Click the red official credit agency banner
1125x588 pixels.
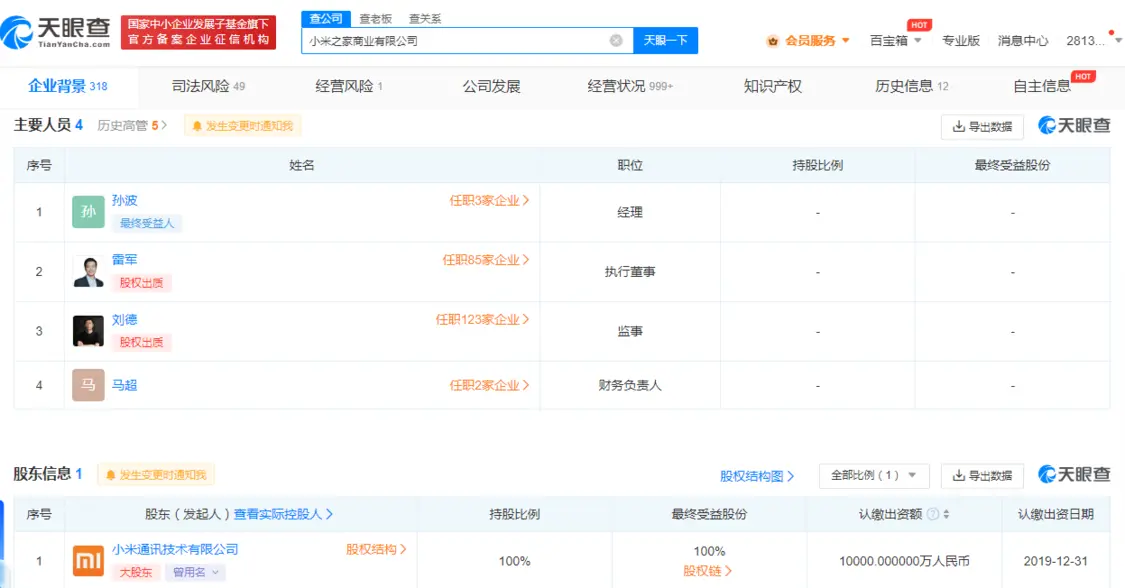click(x=199, y=32)
